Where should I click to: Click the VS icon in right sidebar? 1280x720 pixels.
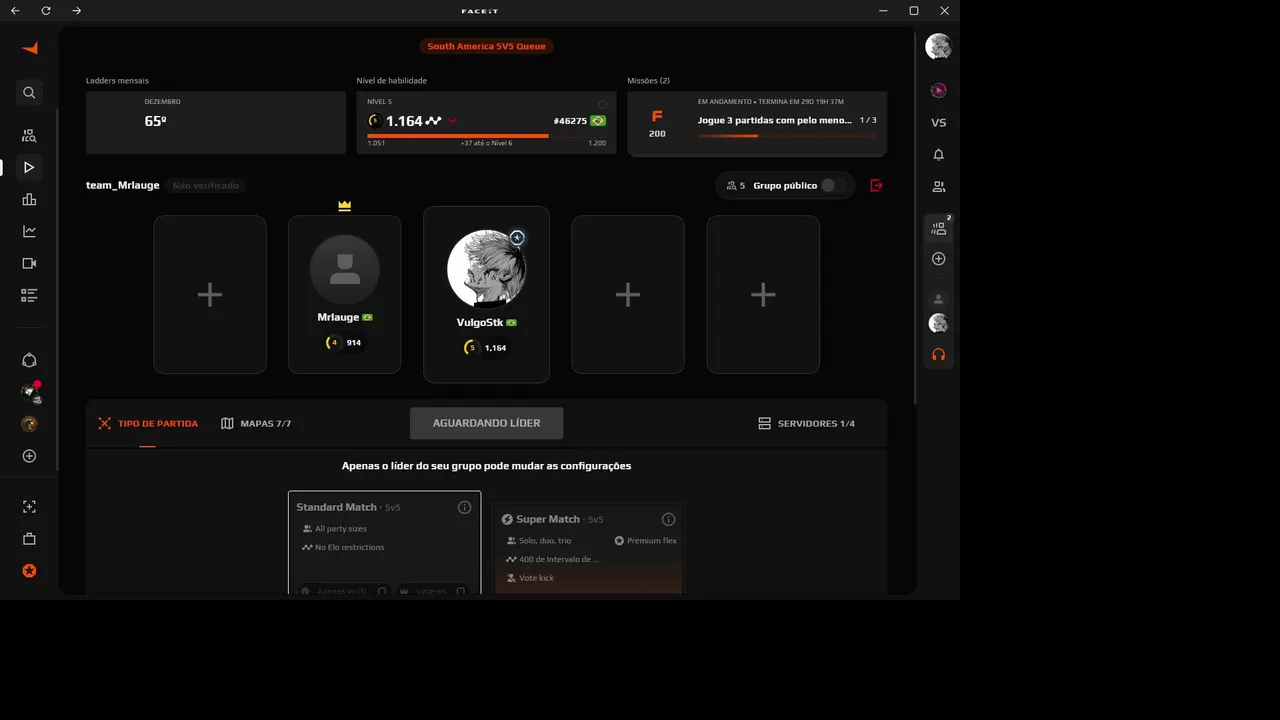click(938, 122)
